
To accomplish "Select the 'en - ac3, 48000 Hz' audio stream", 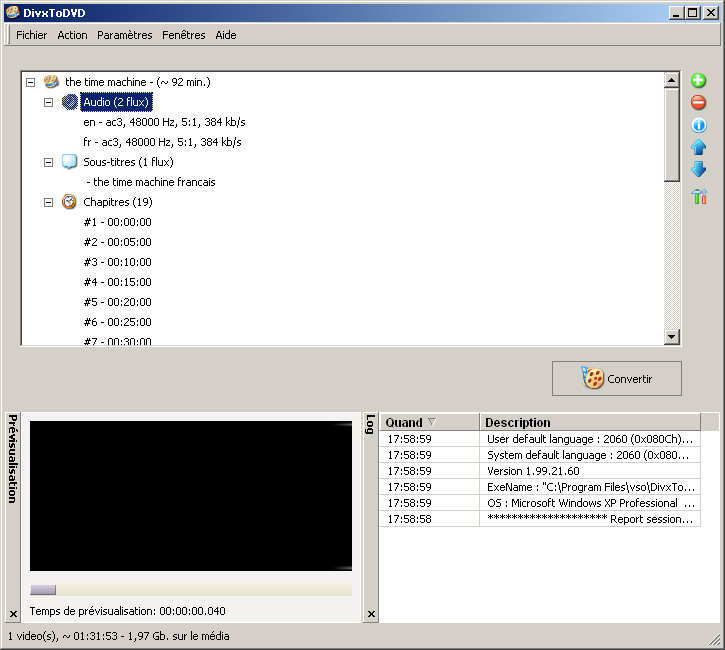I will [164, 122].
